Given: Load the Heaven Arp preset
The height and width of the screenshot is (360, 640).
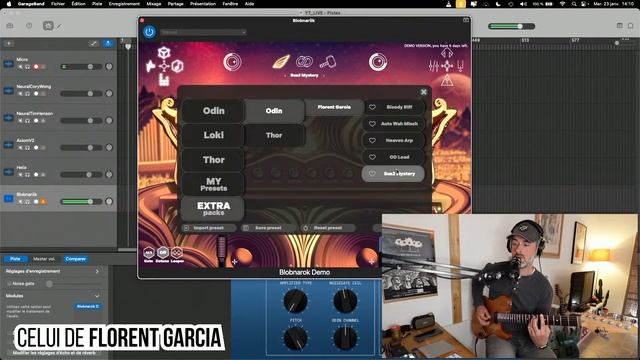Looking at the screenshot, I should point(399,140).
